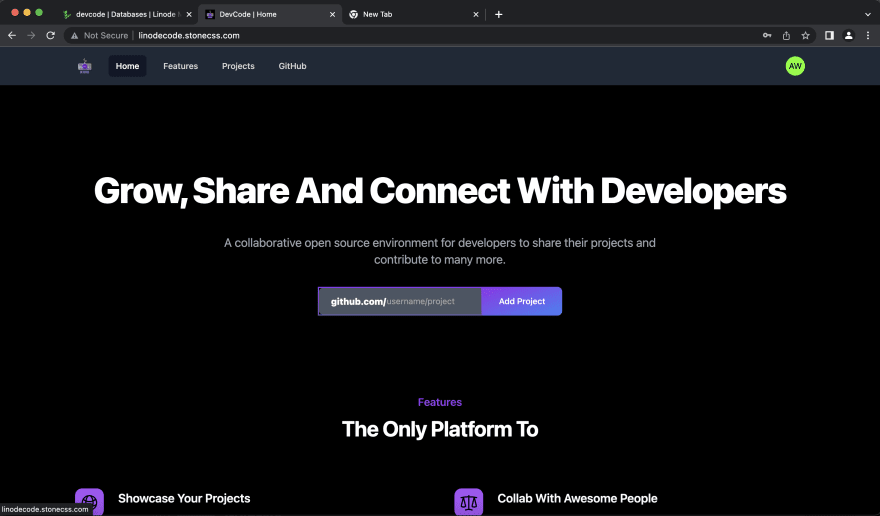This screenshot has height=516, width=880.
Task: Open the Features nav link
Action: (181, 66)
